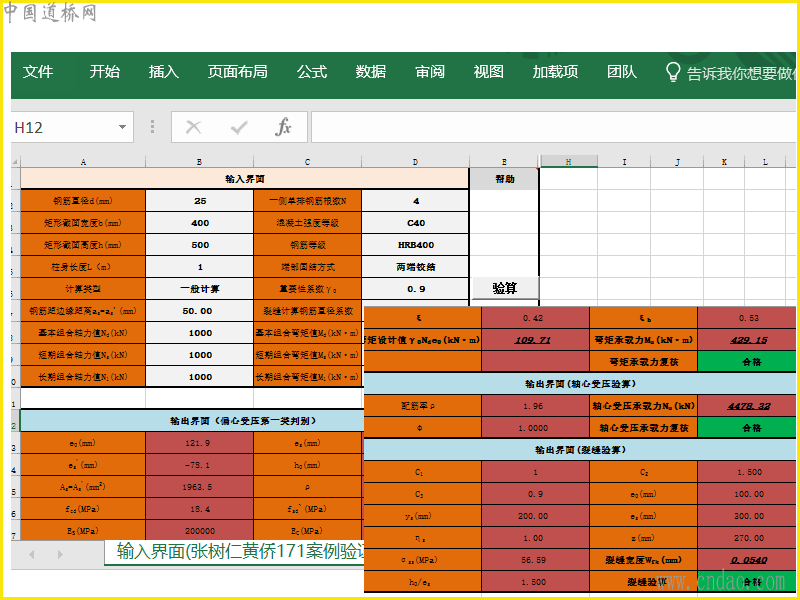Select column L header
The height and width of the screenshot is (600, 800).
(x=765, y=162)
